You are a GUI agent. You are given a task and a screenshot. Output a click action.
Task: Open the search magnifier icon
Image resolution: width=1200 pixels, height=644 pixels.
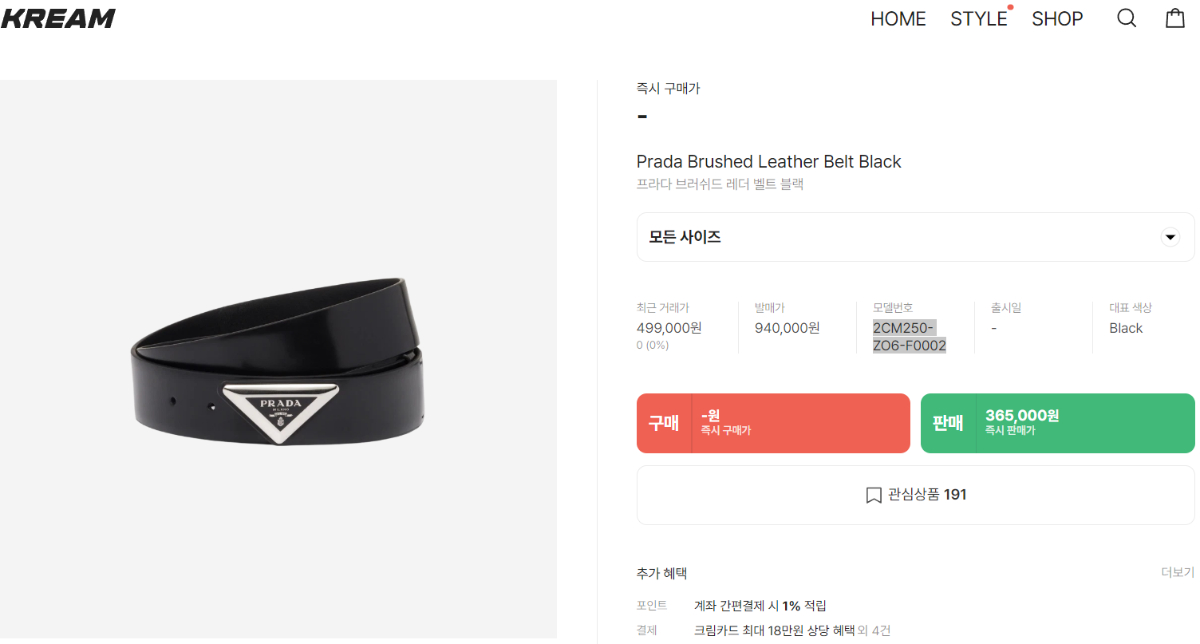1126,18
